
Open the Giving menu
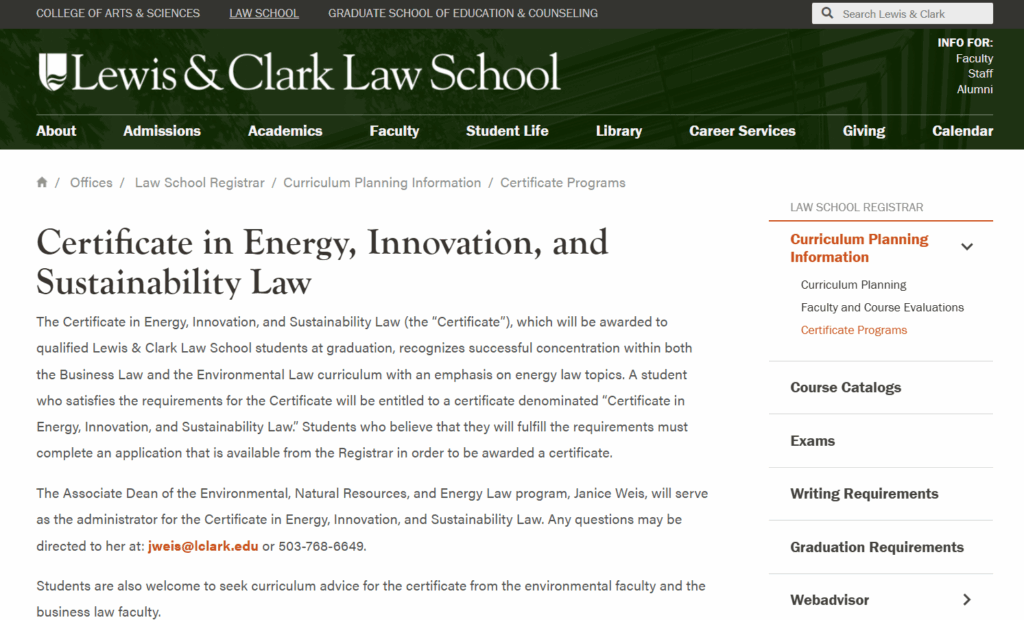[864, 131]
